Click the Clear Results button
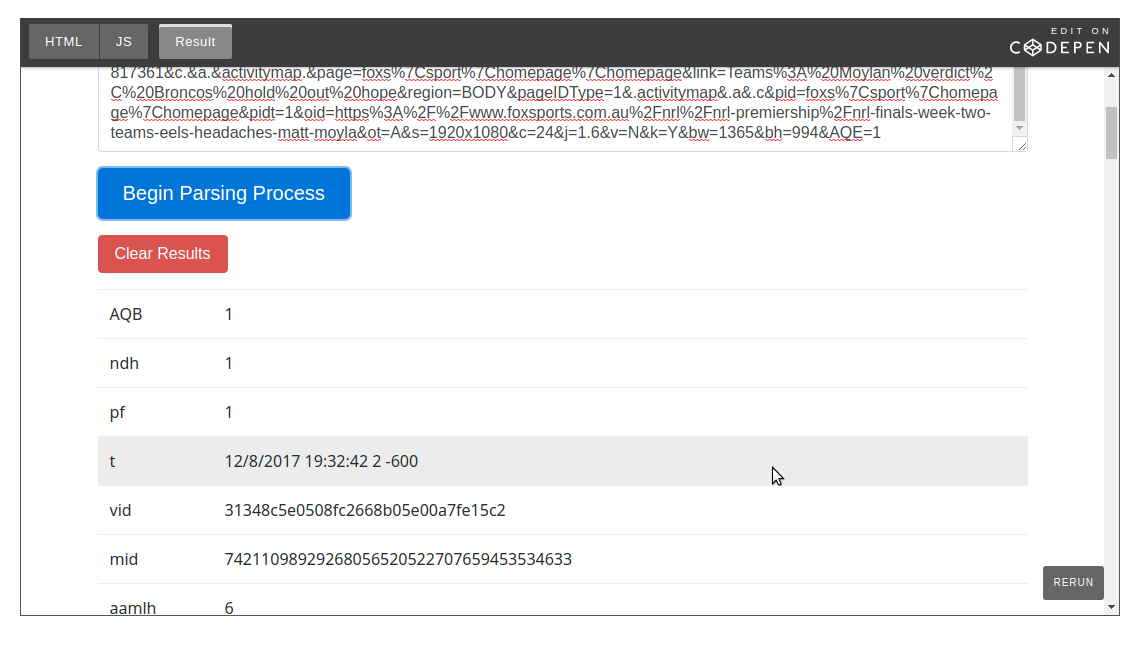This screenshot has height=649, width=1140. coord(163,254)
